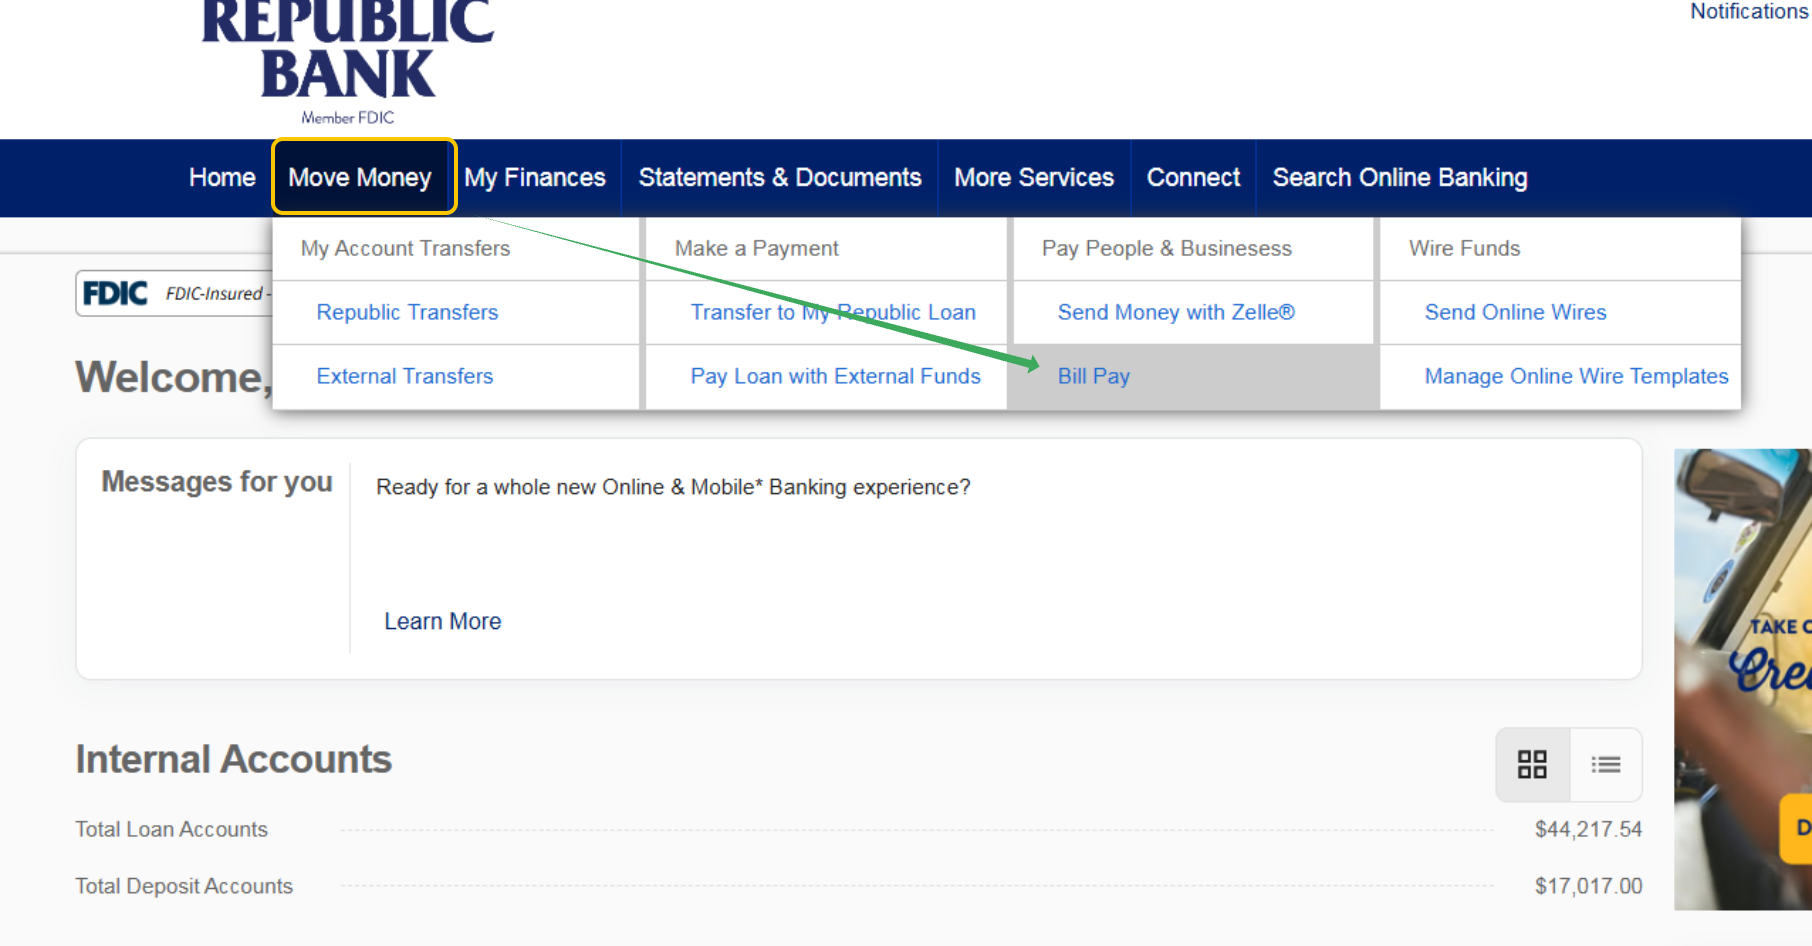
Task: Open Notifications at top right
Action: [x=1749, y=12]
